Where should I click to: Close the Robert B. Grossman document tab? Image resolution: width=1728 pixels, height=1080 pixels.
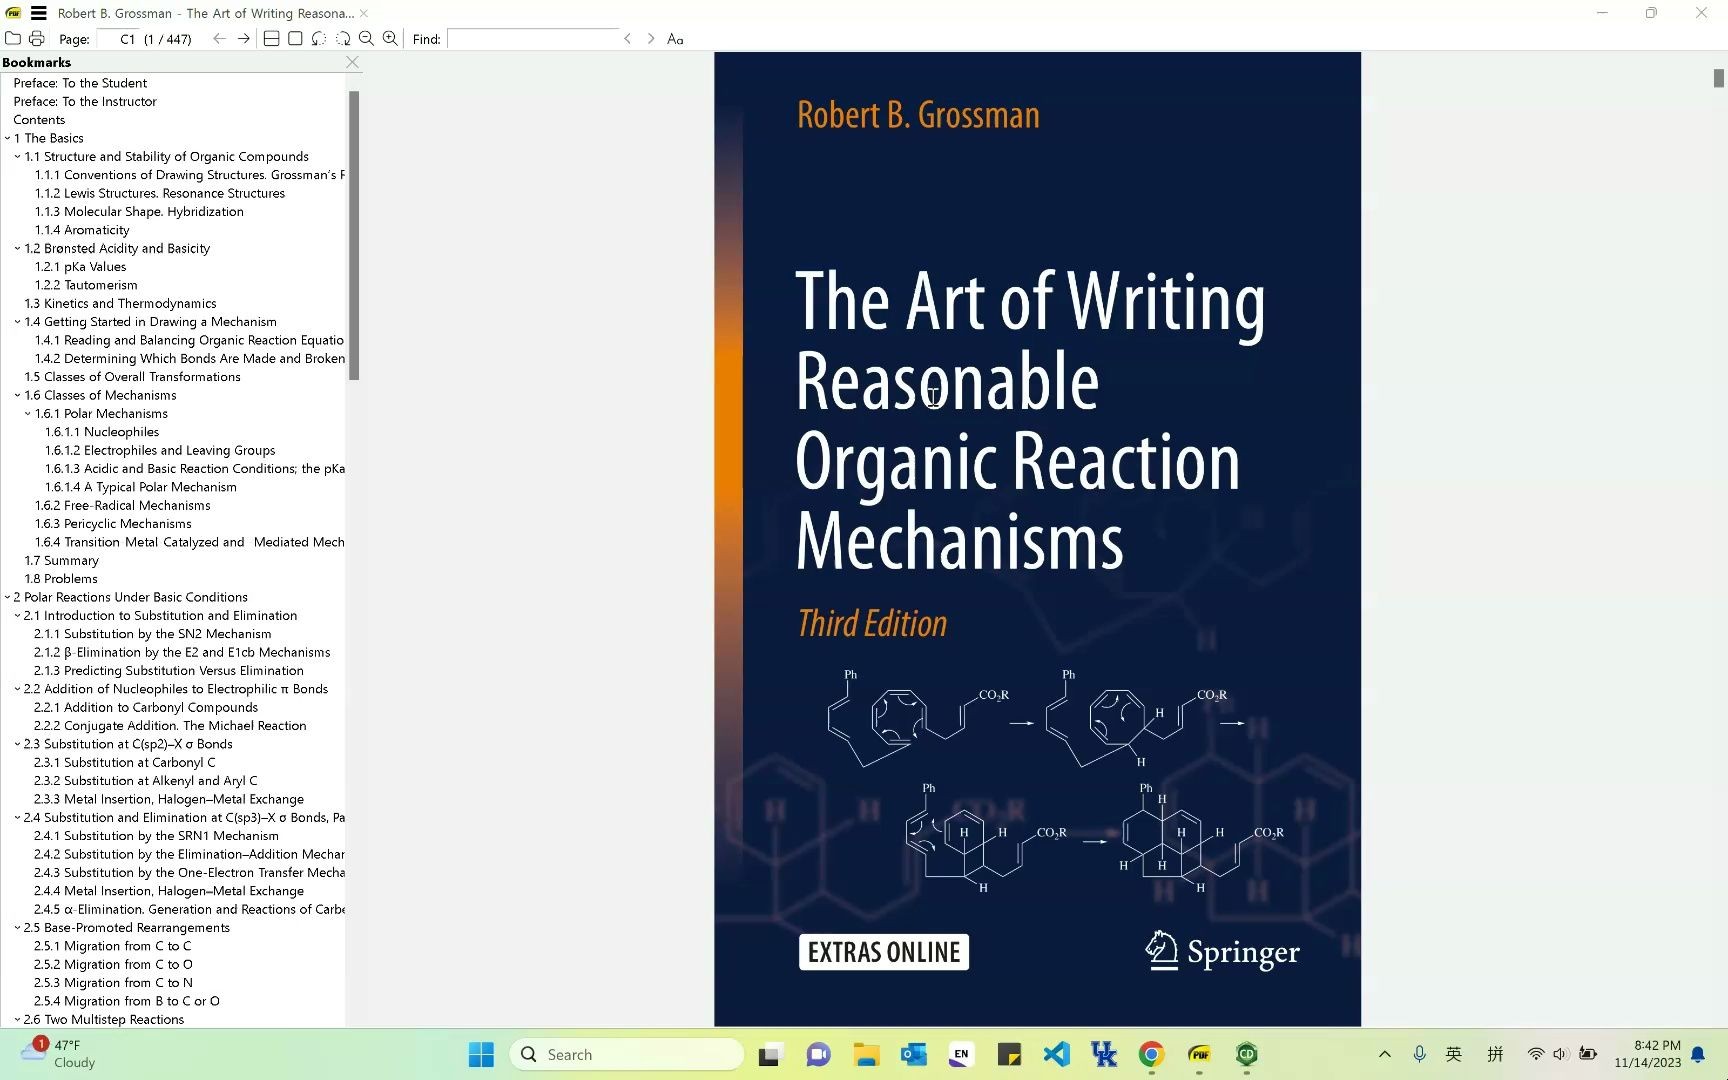pyautogui.click(x=364, y=13)
